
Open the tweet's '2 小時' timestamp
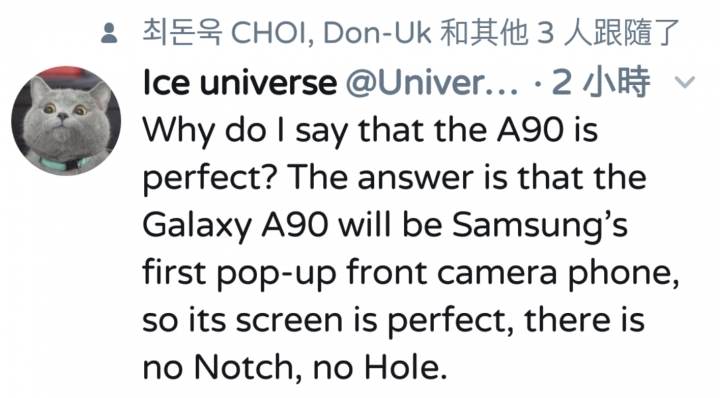pyautogui.click(x=601, y=82)
